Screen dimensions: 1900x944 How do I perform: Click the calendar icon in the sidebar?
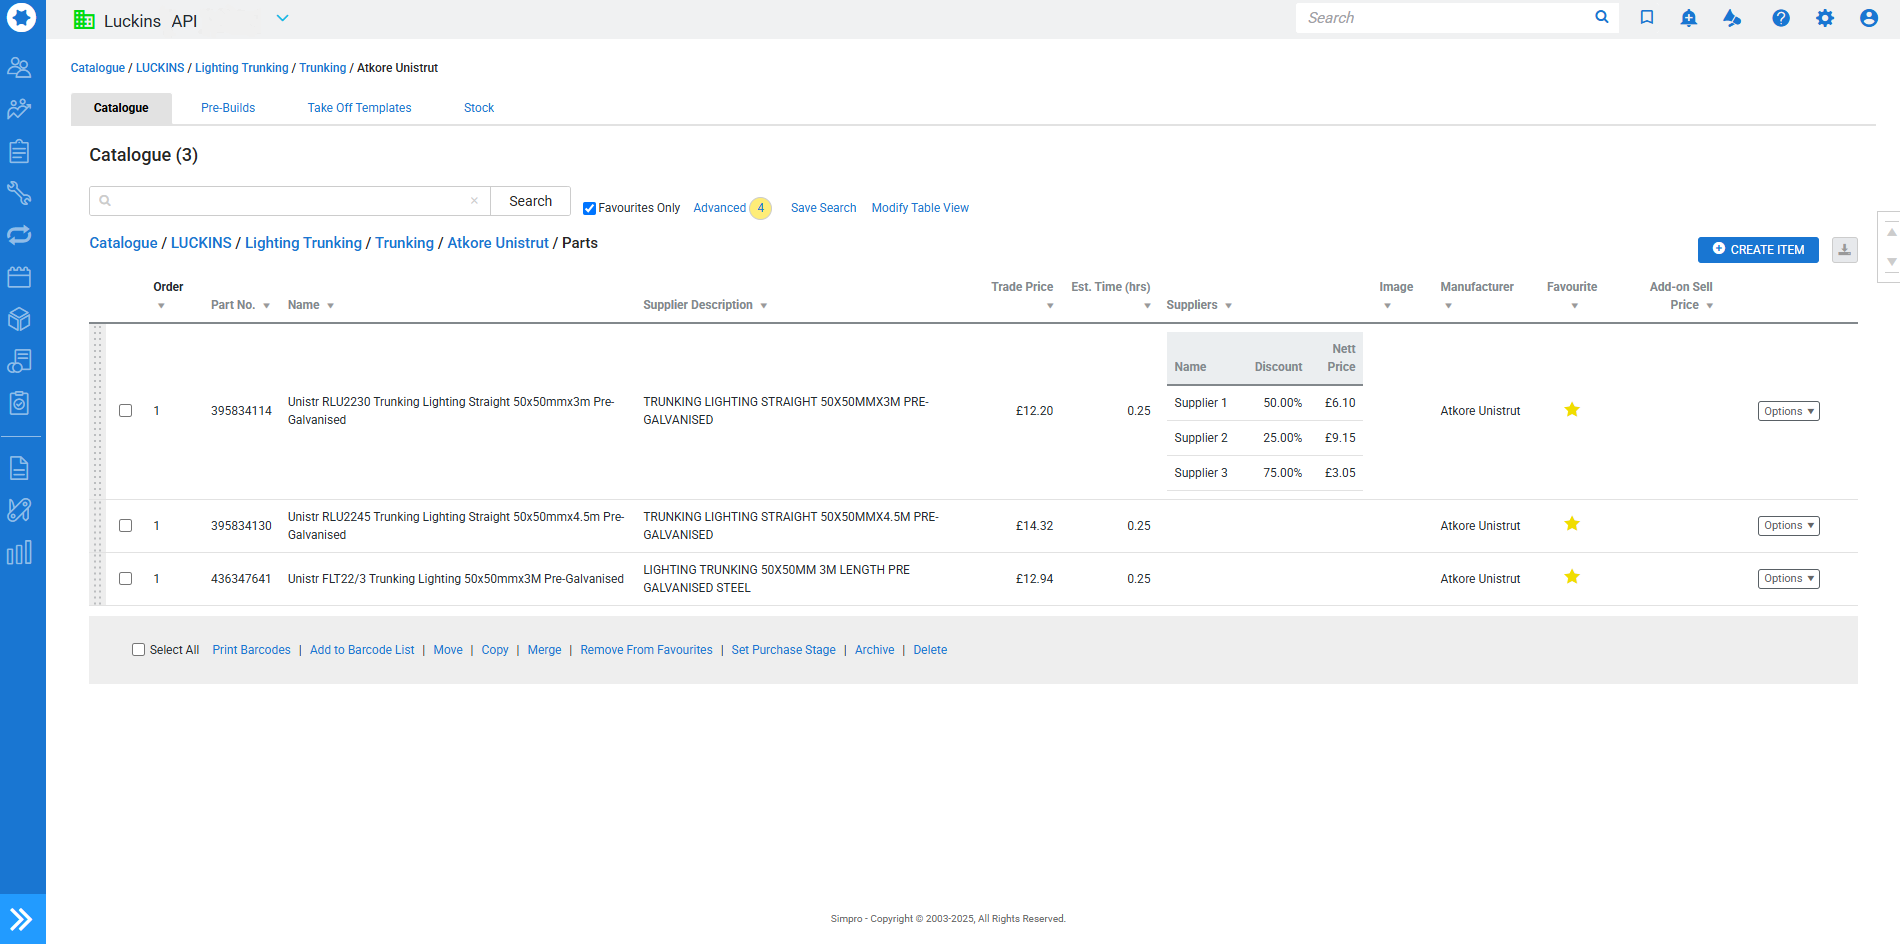[x=19, y=277]
